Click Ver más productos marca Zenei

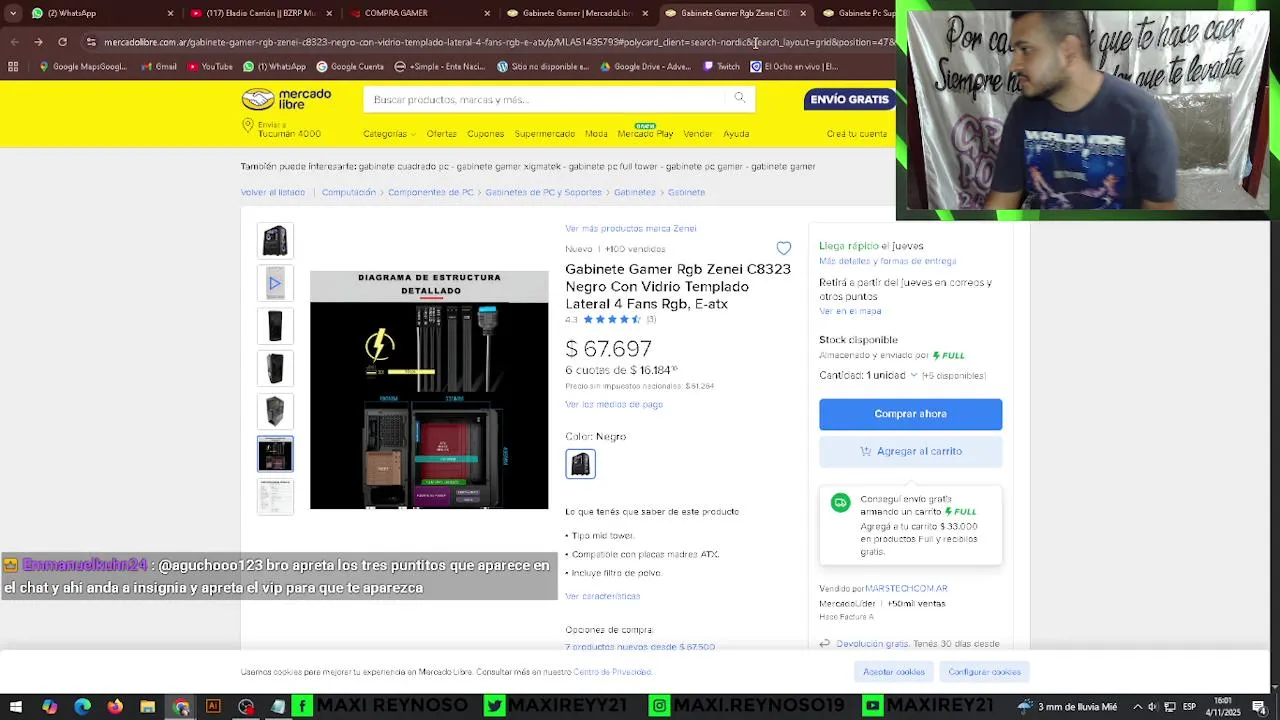[631, 229]
